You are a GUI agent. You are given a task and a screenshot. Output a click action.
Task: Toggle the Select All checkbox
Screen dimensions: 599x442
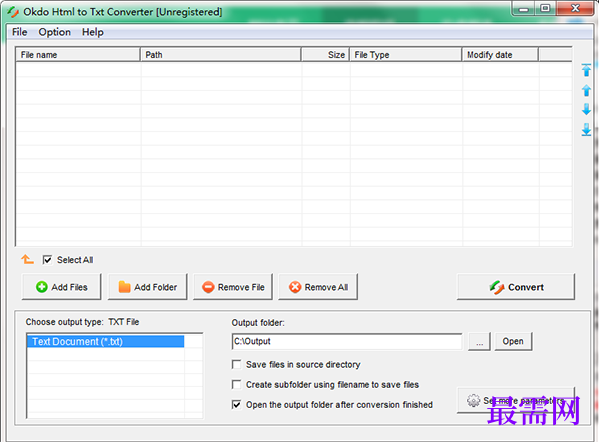(x=47, y=260)
